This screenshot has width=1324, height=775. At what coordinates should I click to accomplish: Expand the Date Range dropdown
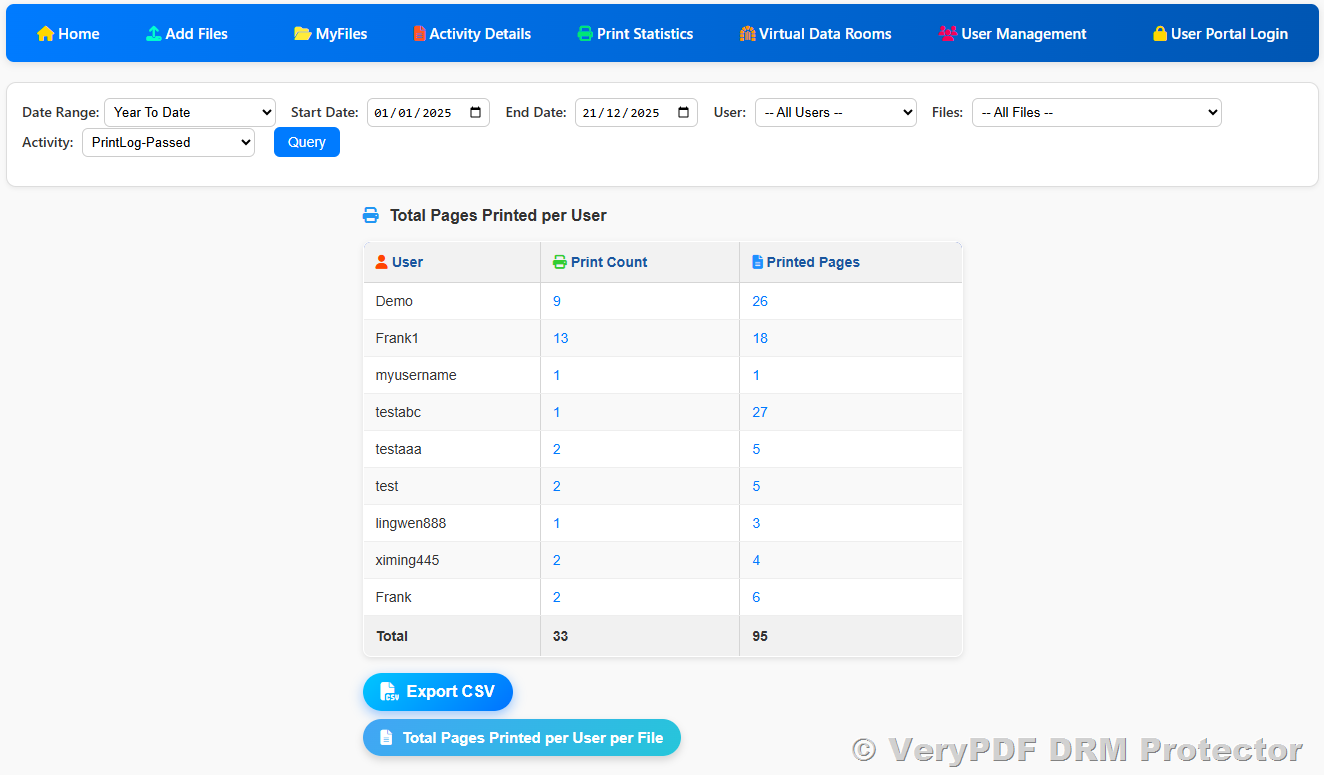point(190,113)
